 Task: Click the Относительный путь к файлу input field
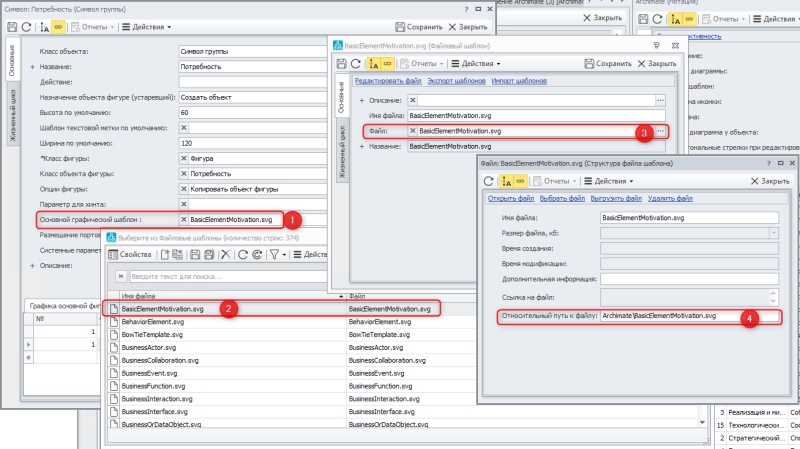coord(688,316)
